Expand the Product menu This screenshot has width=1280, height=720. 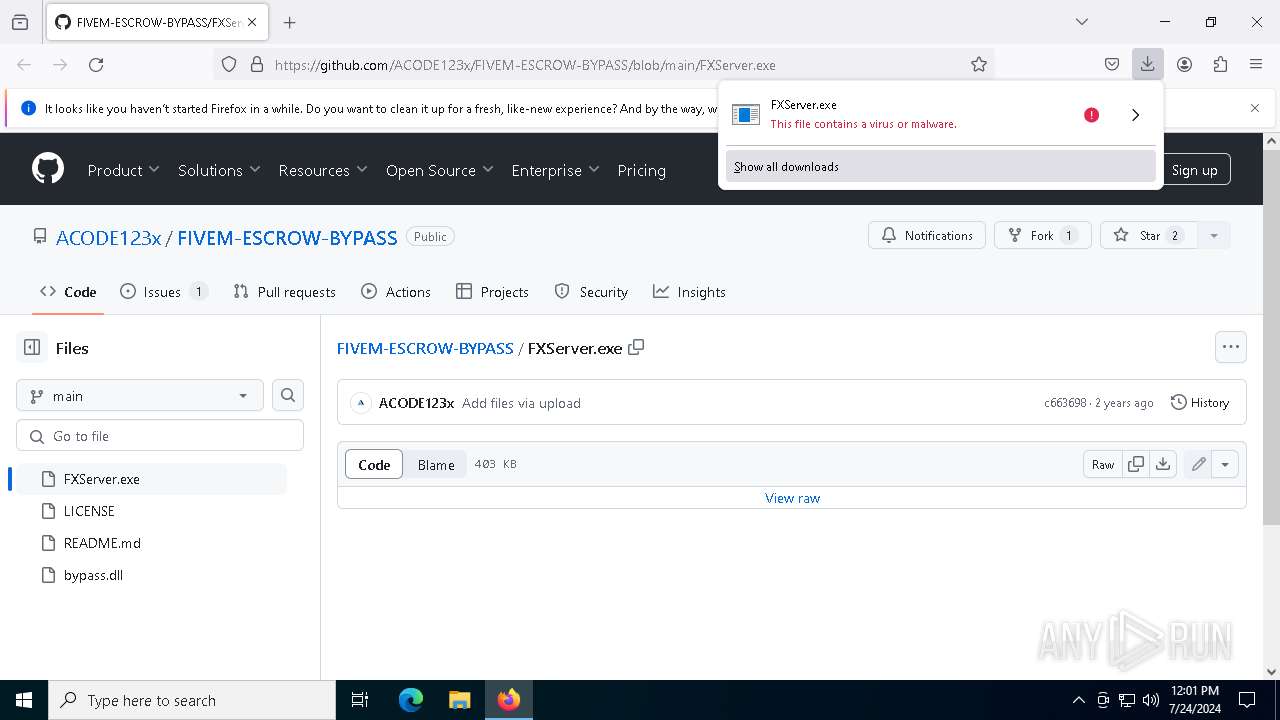coord(123,170)
